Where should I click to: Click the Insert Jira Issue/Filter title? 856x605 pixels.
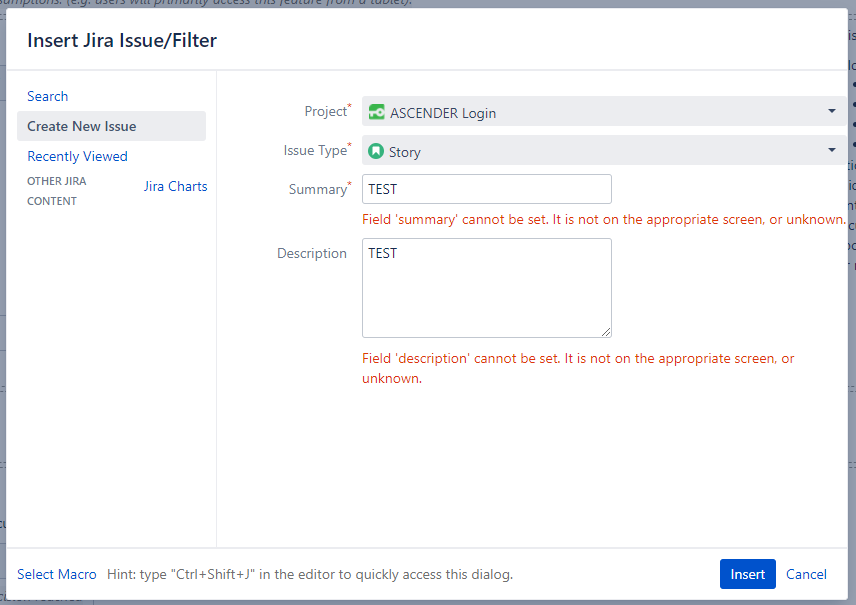click(x=122, y=40)
